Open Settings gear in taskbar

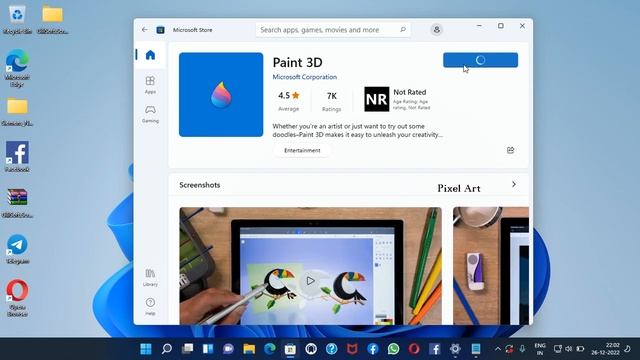455,349
